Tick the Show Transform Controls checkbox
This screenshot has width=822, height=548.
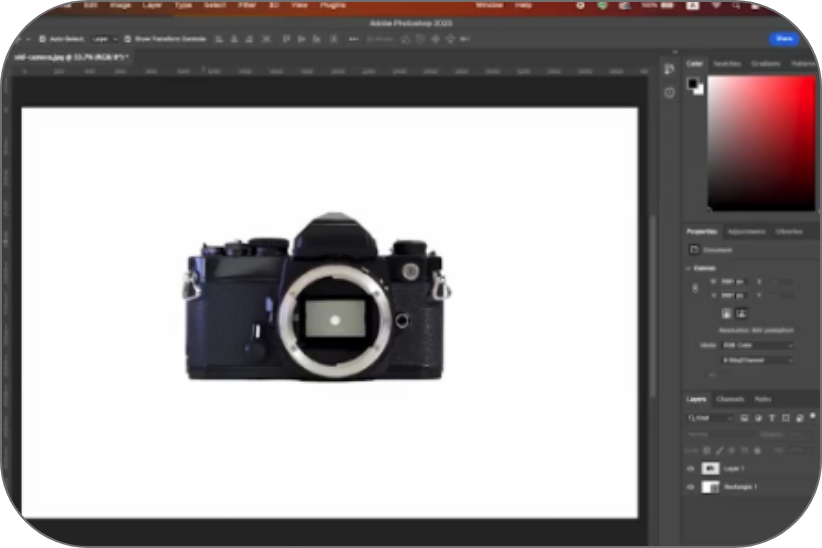pyautogui.click(x=126, y=39)
